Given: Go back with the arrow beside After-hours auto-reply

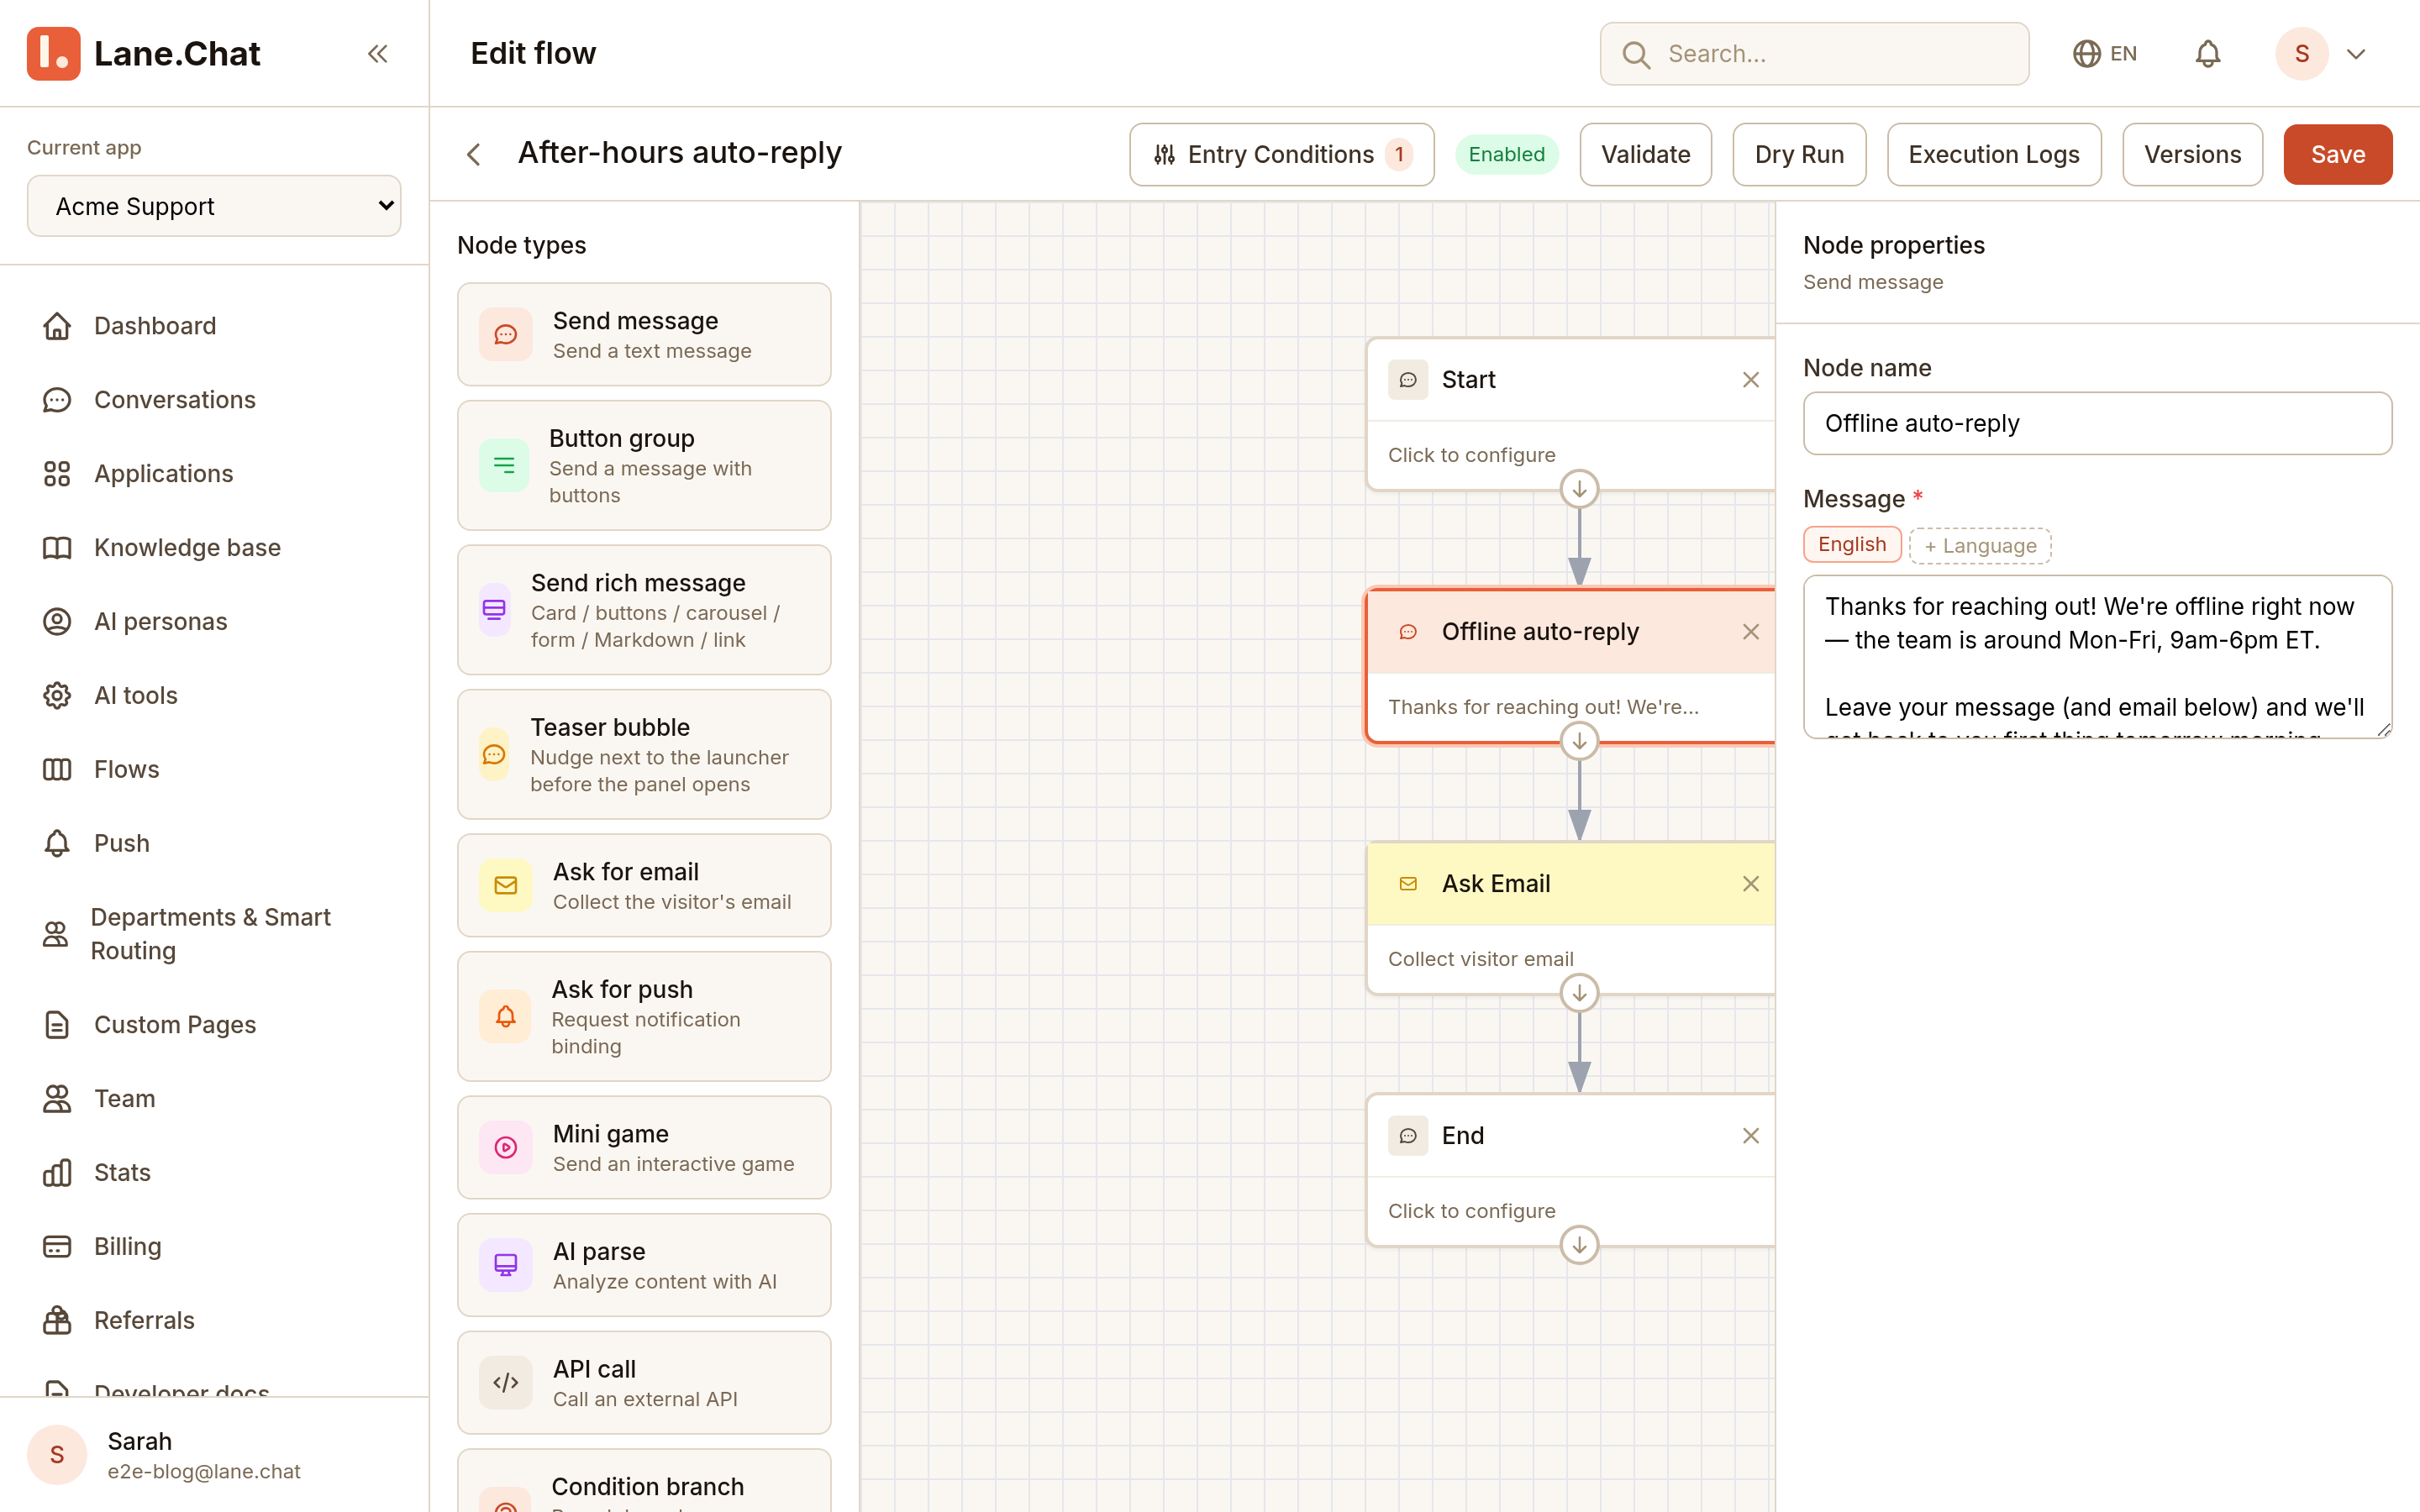Looking at the screenshot, I should (474, 154).
